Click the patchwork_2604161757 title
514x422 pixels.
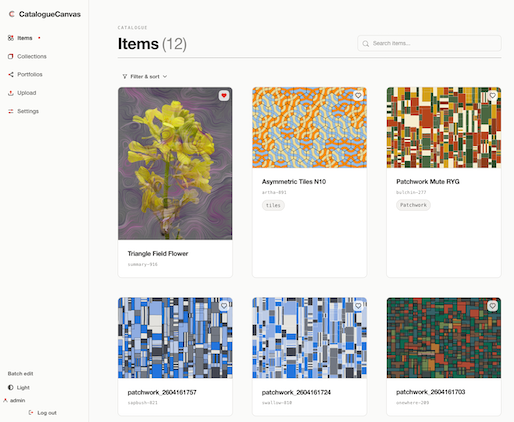162,392
